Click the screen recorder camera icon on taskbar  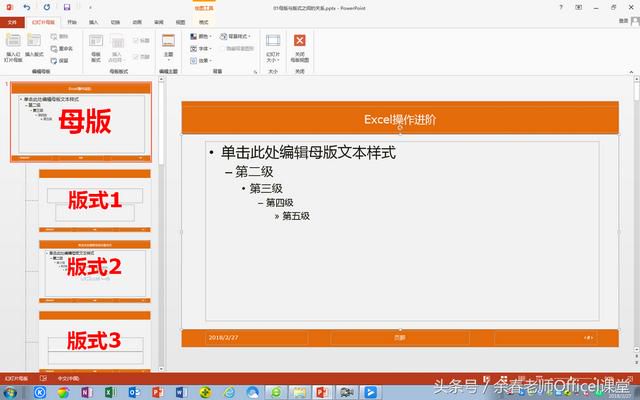coord(347,393)
